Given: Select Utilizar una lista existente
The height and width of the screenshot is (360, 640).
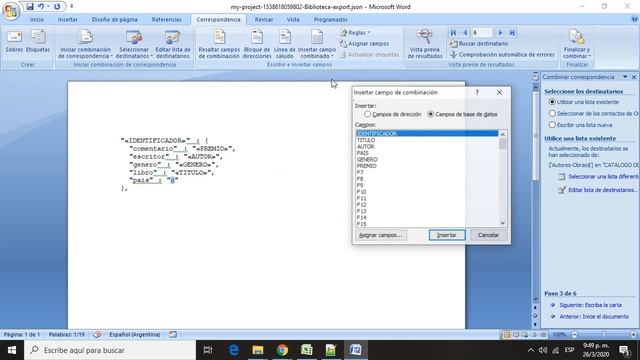Looking at the screenshot, I should pos(552,102).
